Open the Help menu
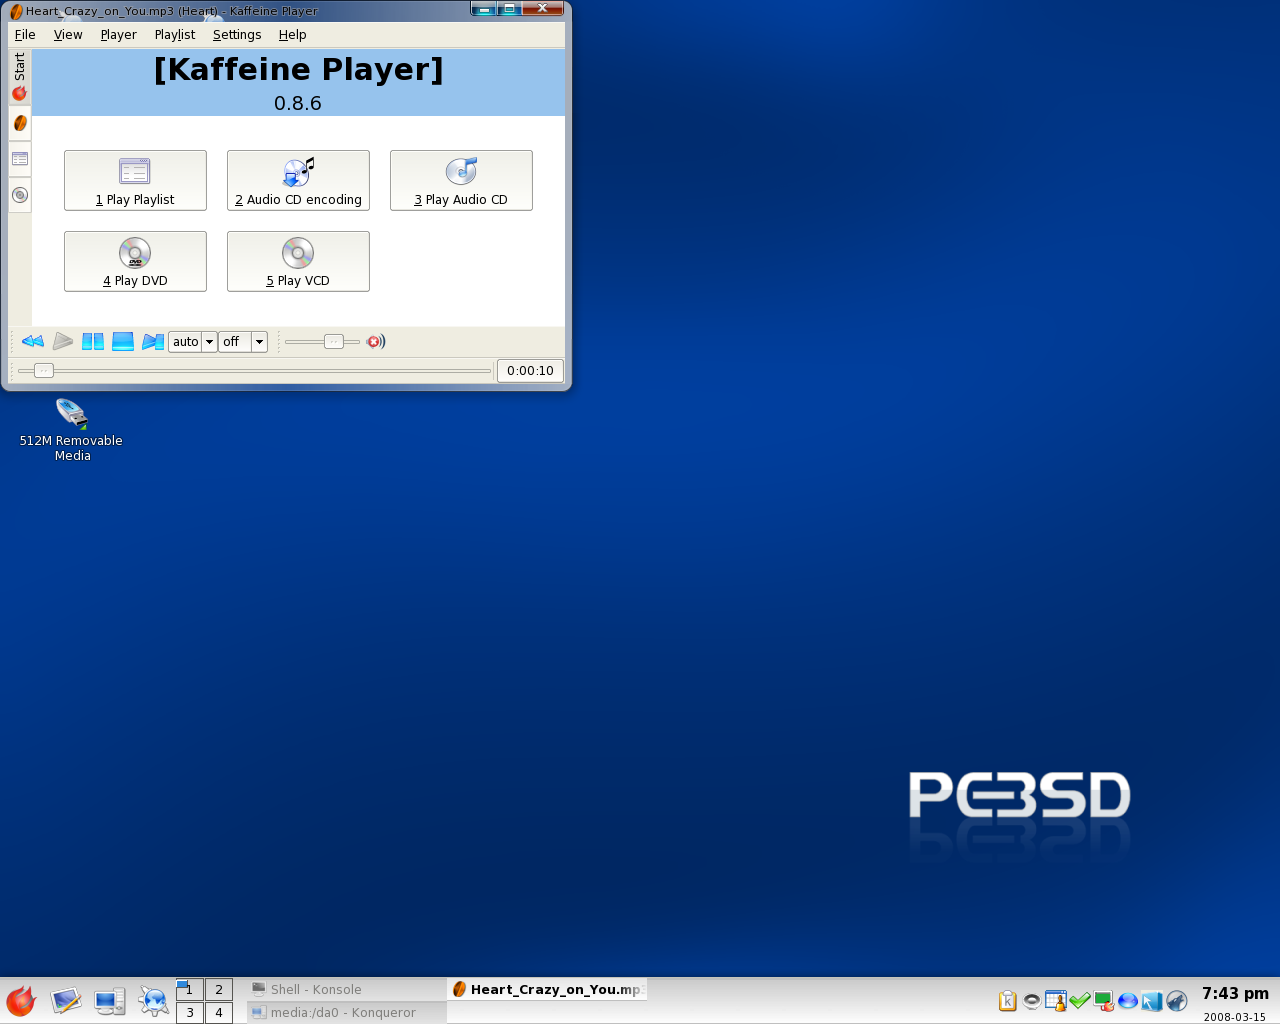 point(292,34)
